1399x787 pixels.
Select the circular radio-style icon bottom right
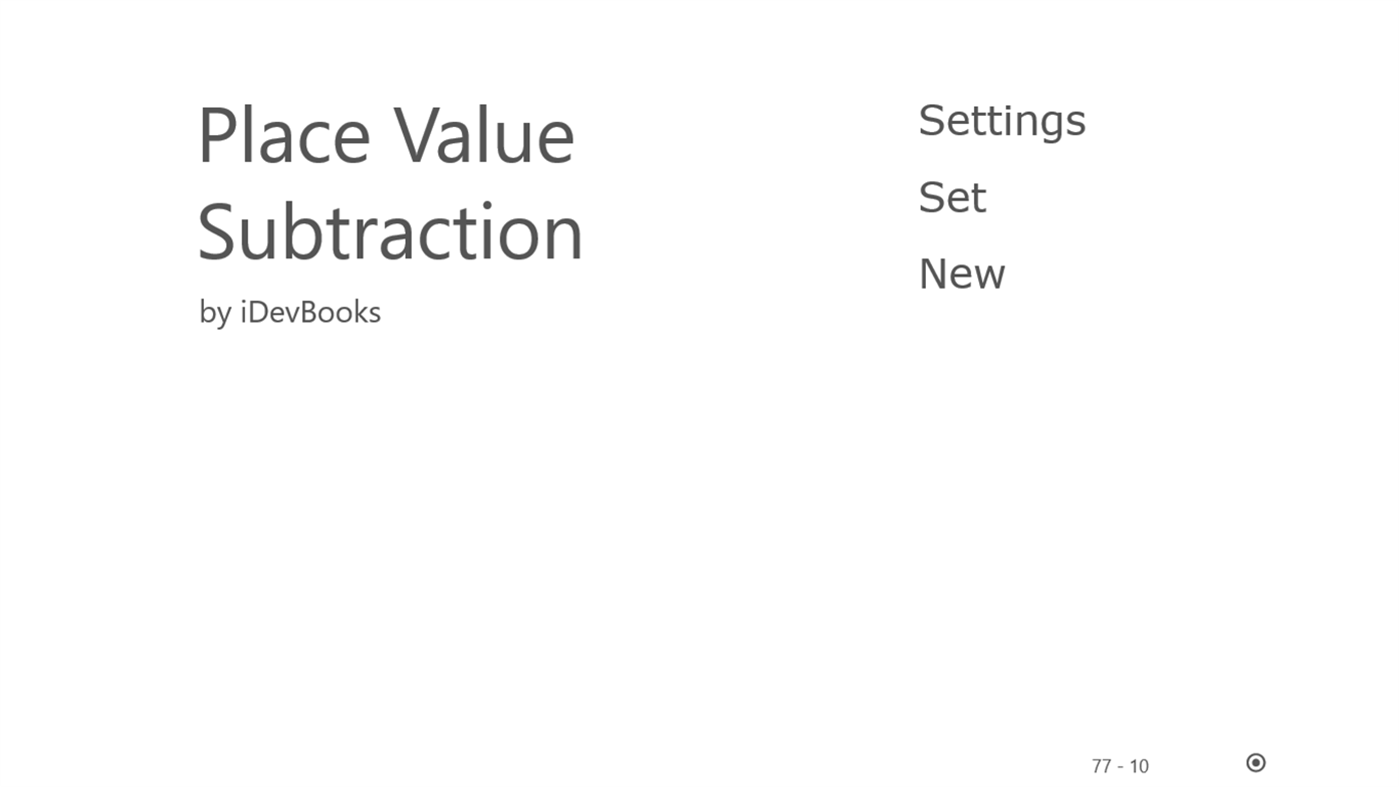tap(1256, 762)
